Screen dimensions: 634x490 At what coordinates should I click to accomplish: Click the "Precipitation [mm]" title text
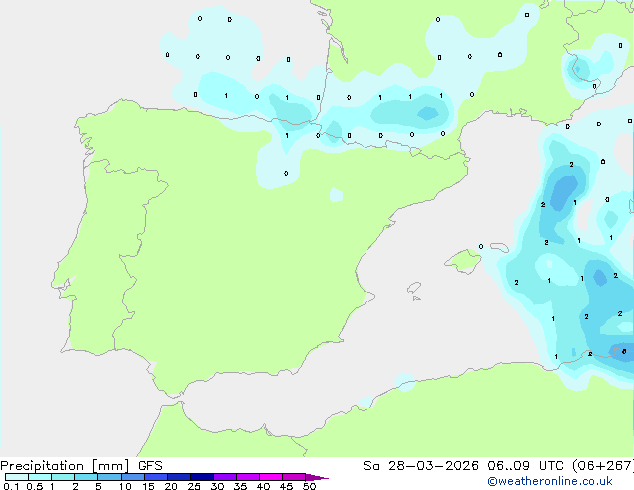tap(65, 466)
